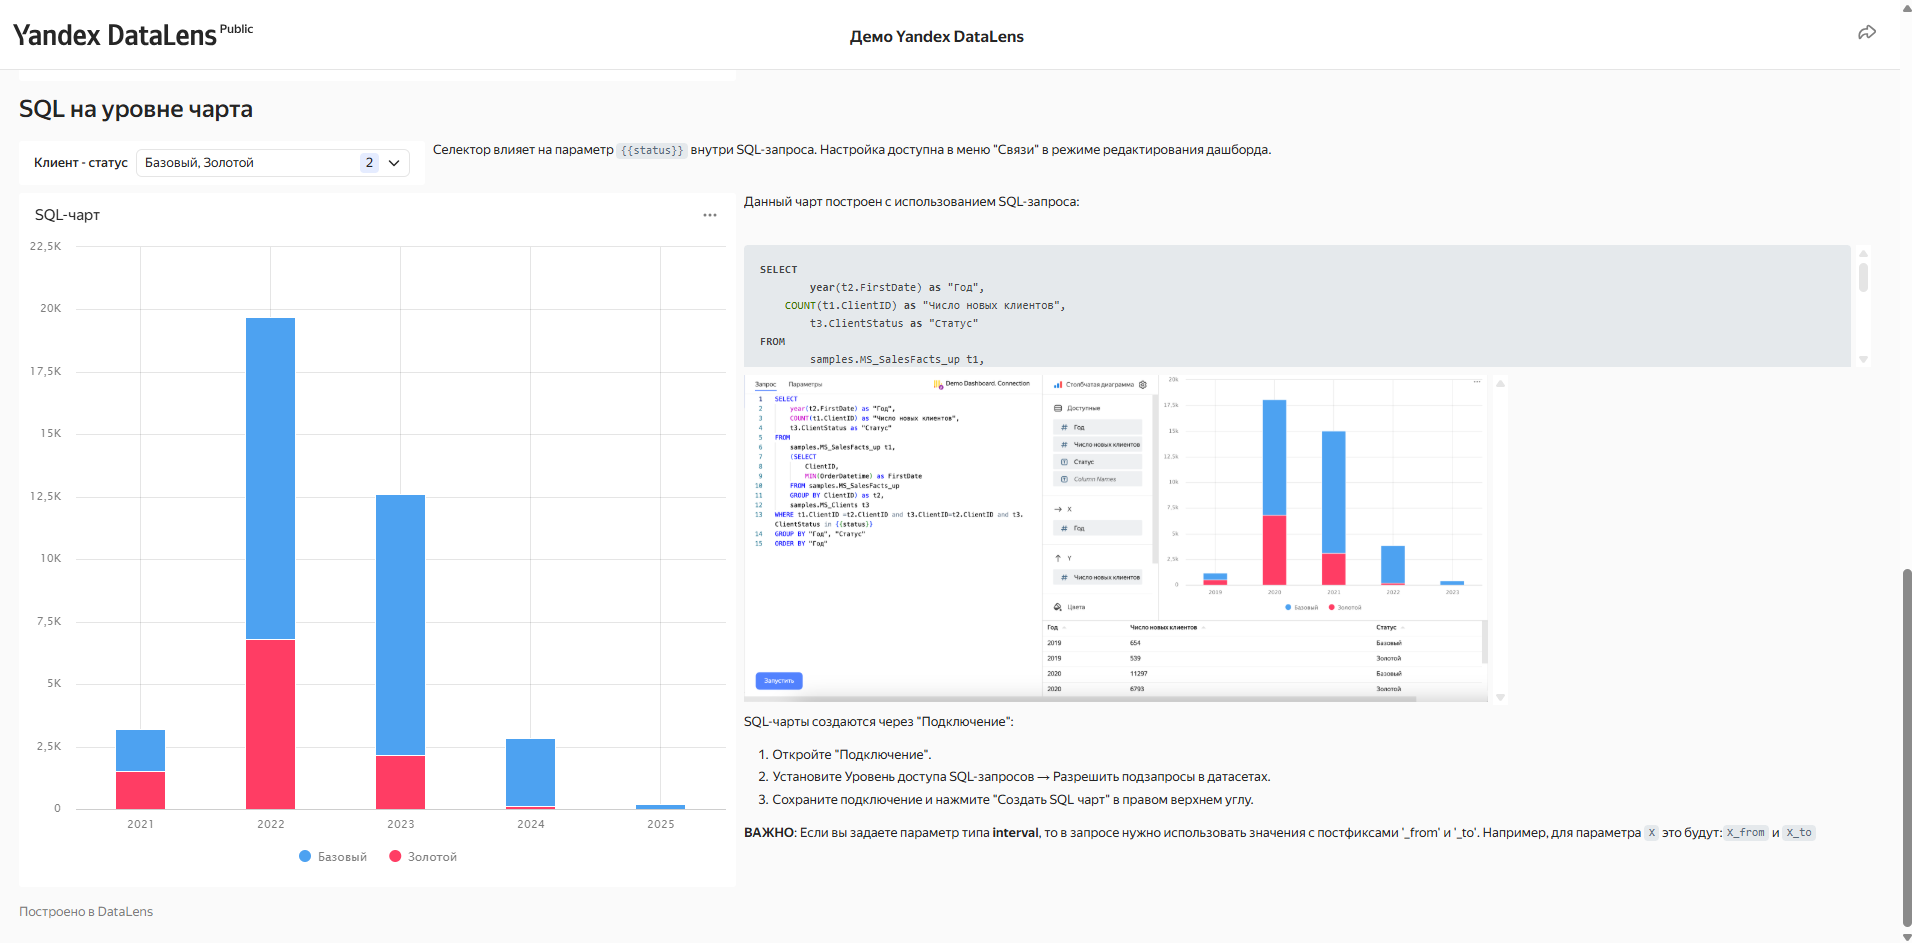1912x943 pixels.
Task: Select the Параметры tab in embedded screenshot
Action: [805, 384]
